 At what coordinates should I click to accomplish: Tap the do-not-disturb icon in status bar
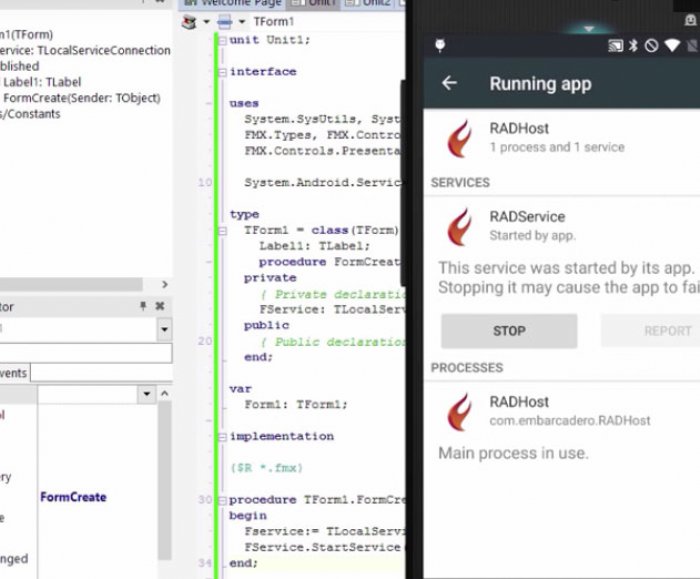(651, 46)
